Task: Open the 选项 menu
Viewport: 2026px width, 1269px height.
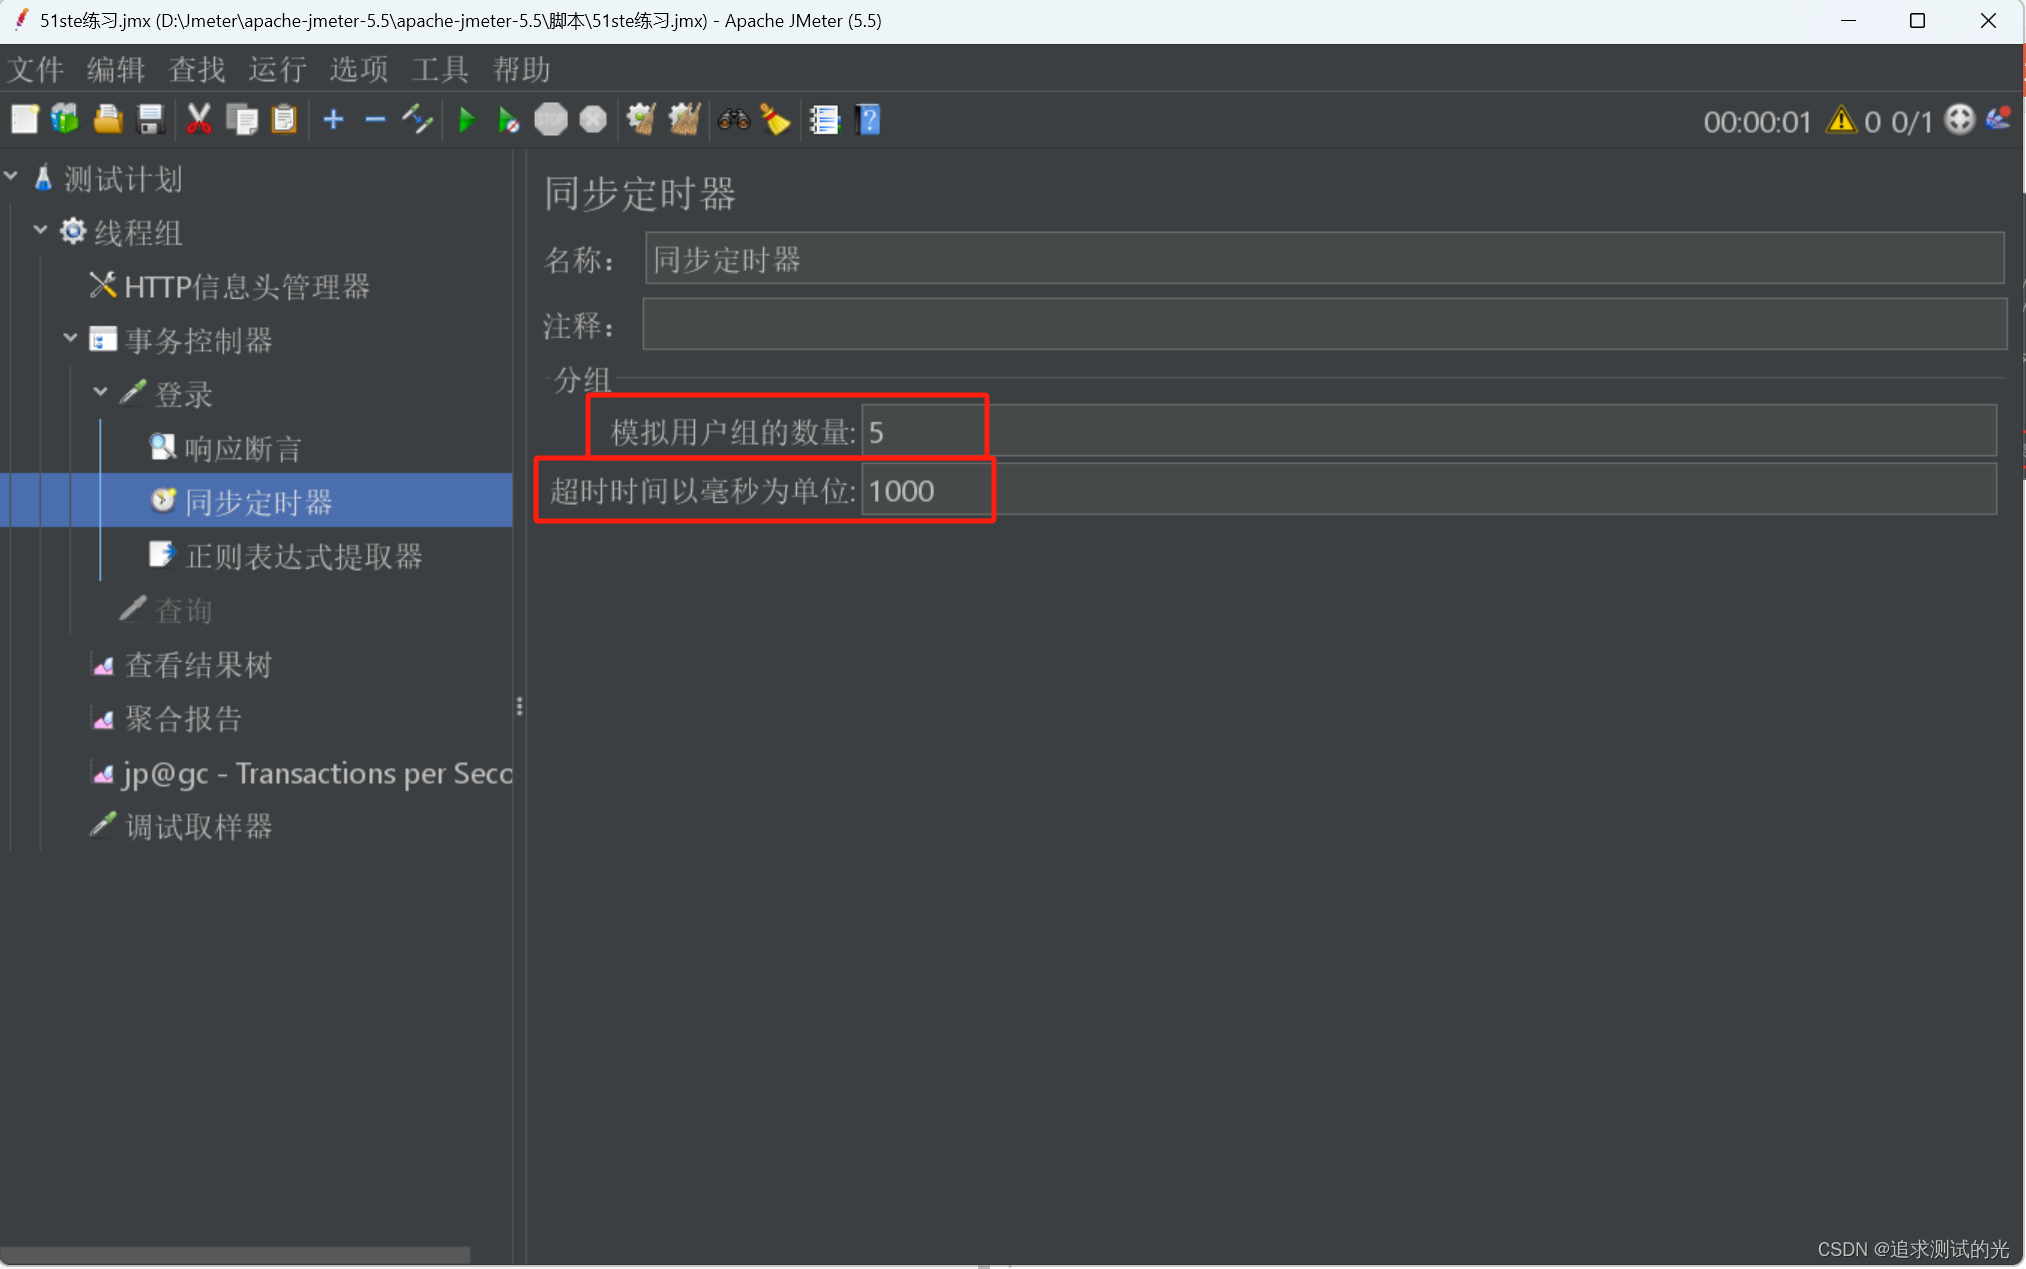Action: (x=359, y=69)
